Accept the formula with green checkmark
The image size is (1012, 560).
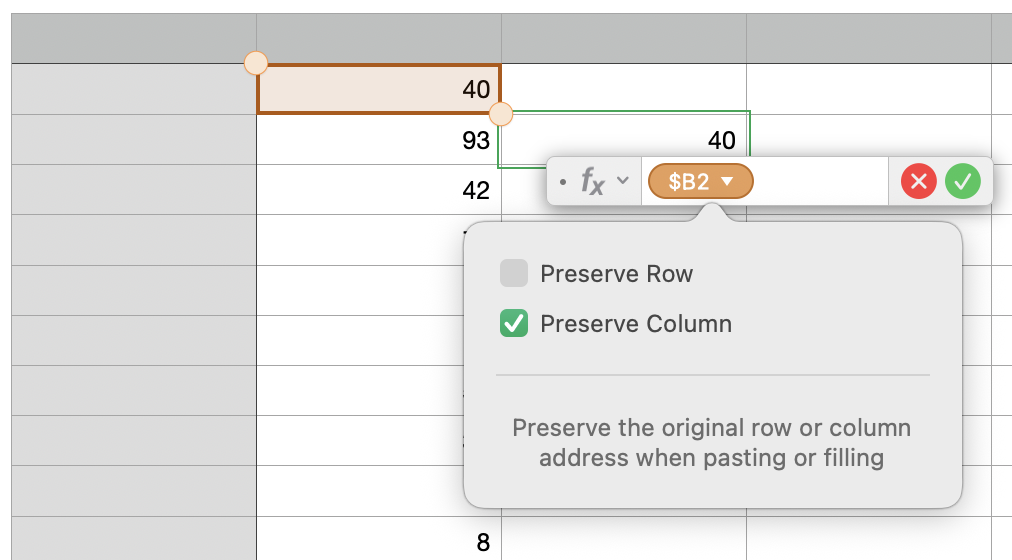click(x=963, y=181)
